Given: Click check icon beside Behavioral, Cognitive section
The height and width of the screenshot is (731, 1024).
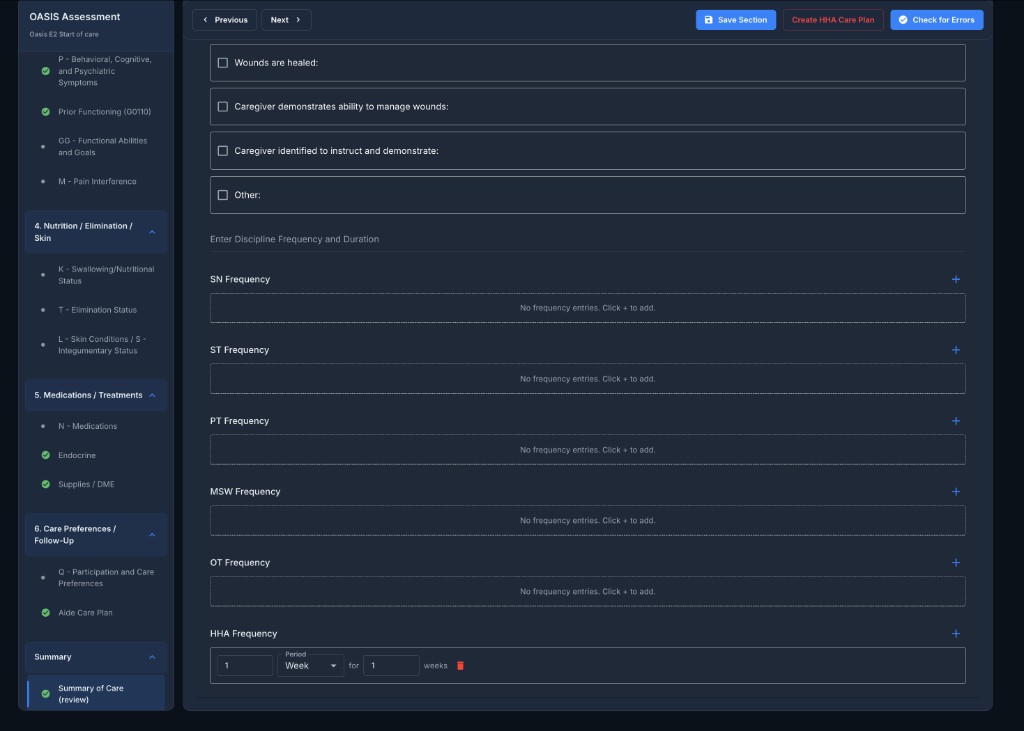Looking at the screenshot, I should tap(46, 71).
